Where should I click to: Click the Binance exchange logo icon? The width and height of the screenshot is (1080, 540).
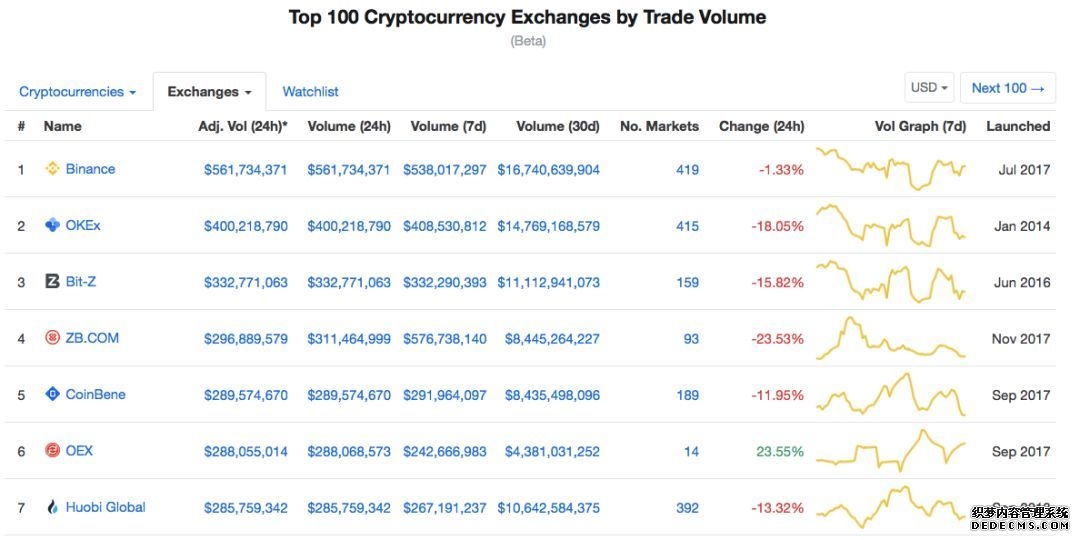tap(52, 169)
